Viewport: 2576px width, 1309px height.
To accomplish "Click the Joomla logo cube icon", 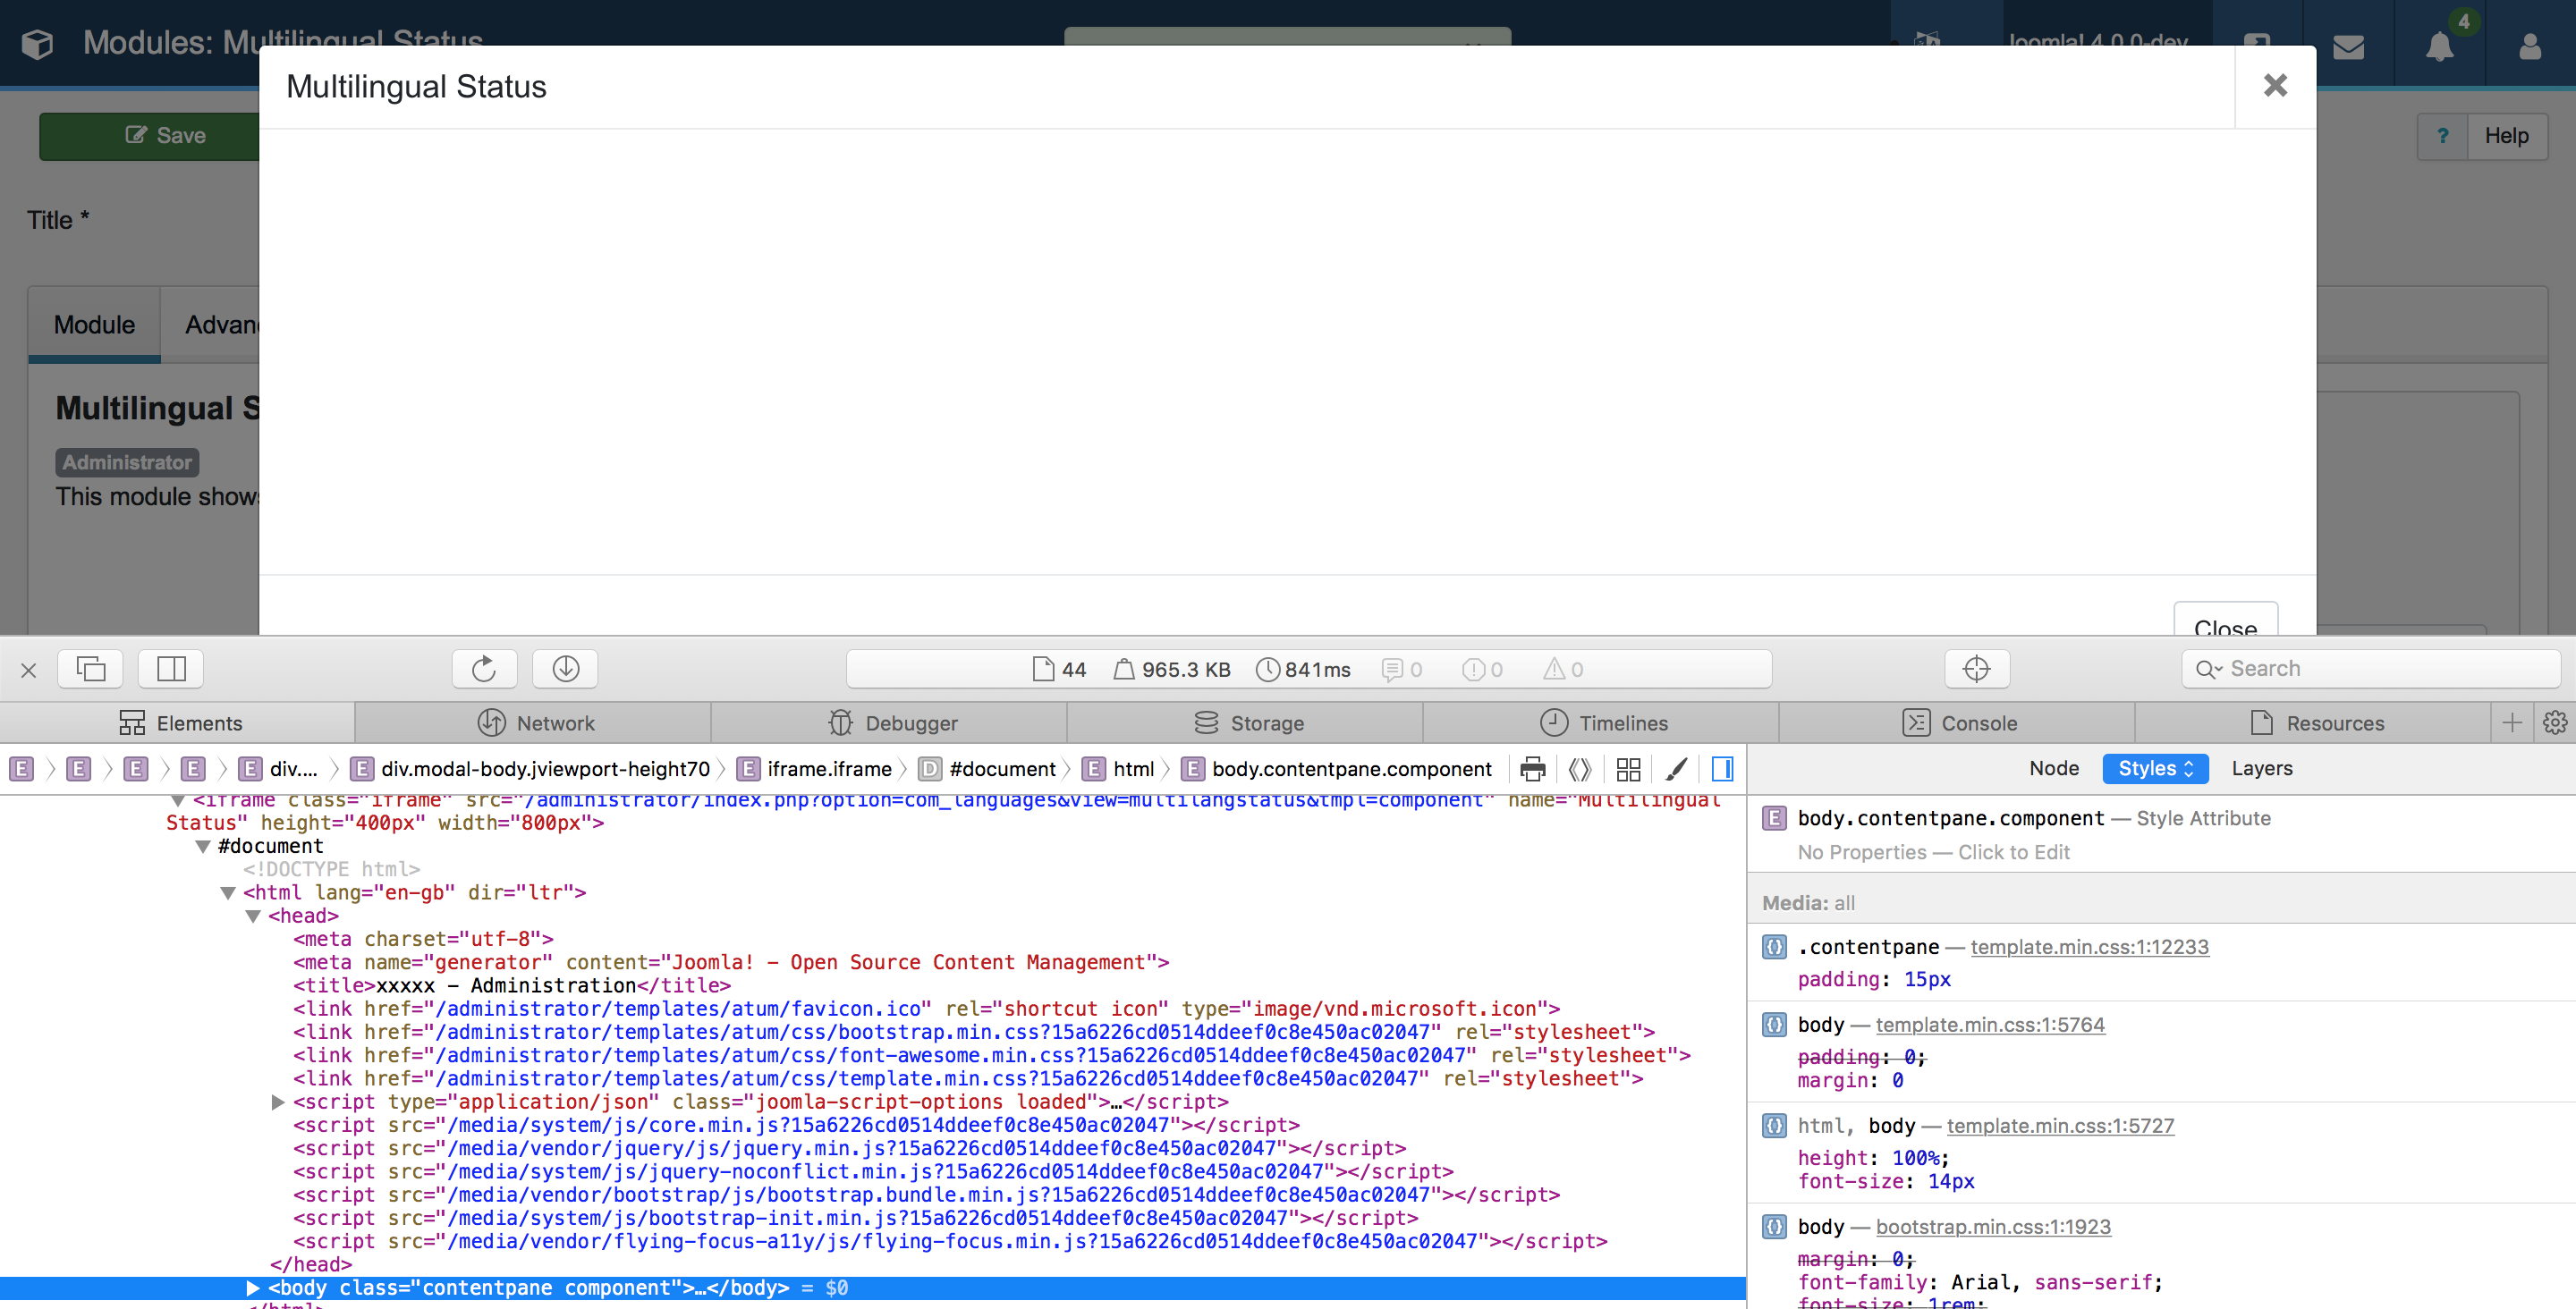I will (37, 44).
